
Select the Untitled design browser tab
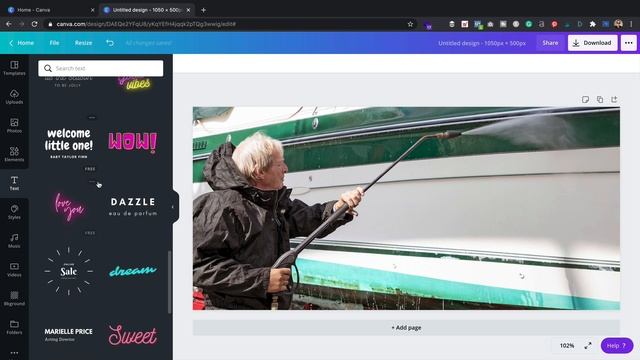click(147, 10)
